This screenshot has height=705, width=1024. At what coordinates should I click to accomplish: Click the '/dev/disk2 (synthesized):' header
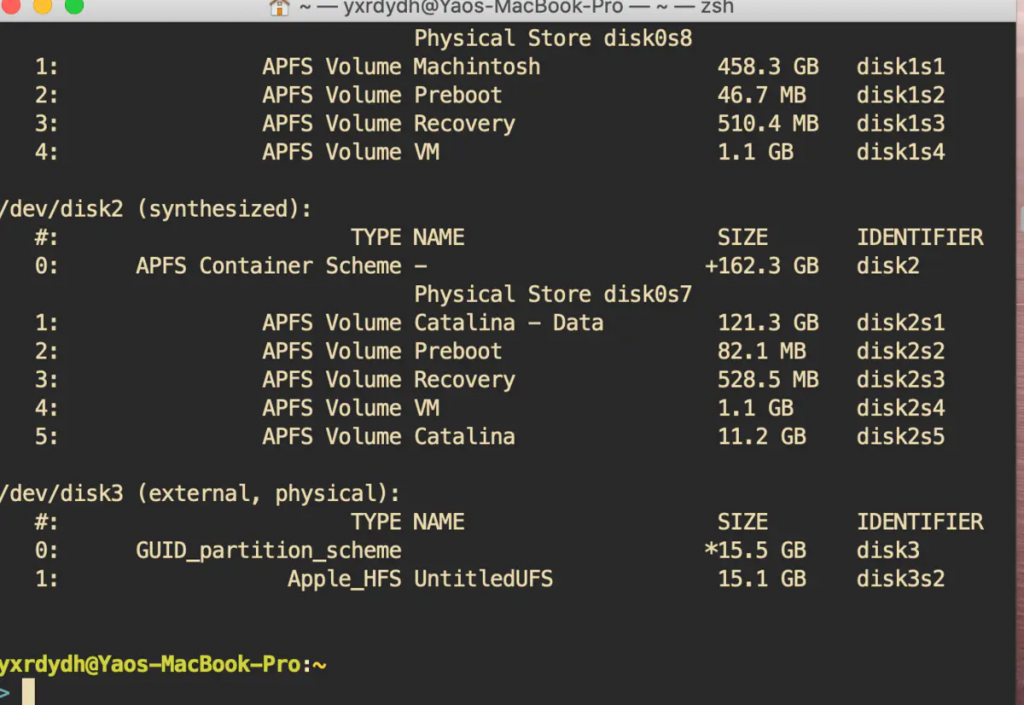tap(155, 209)
